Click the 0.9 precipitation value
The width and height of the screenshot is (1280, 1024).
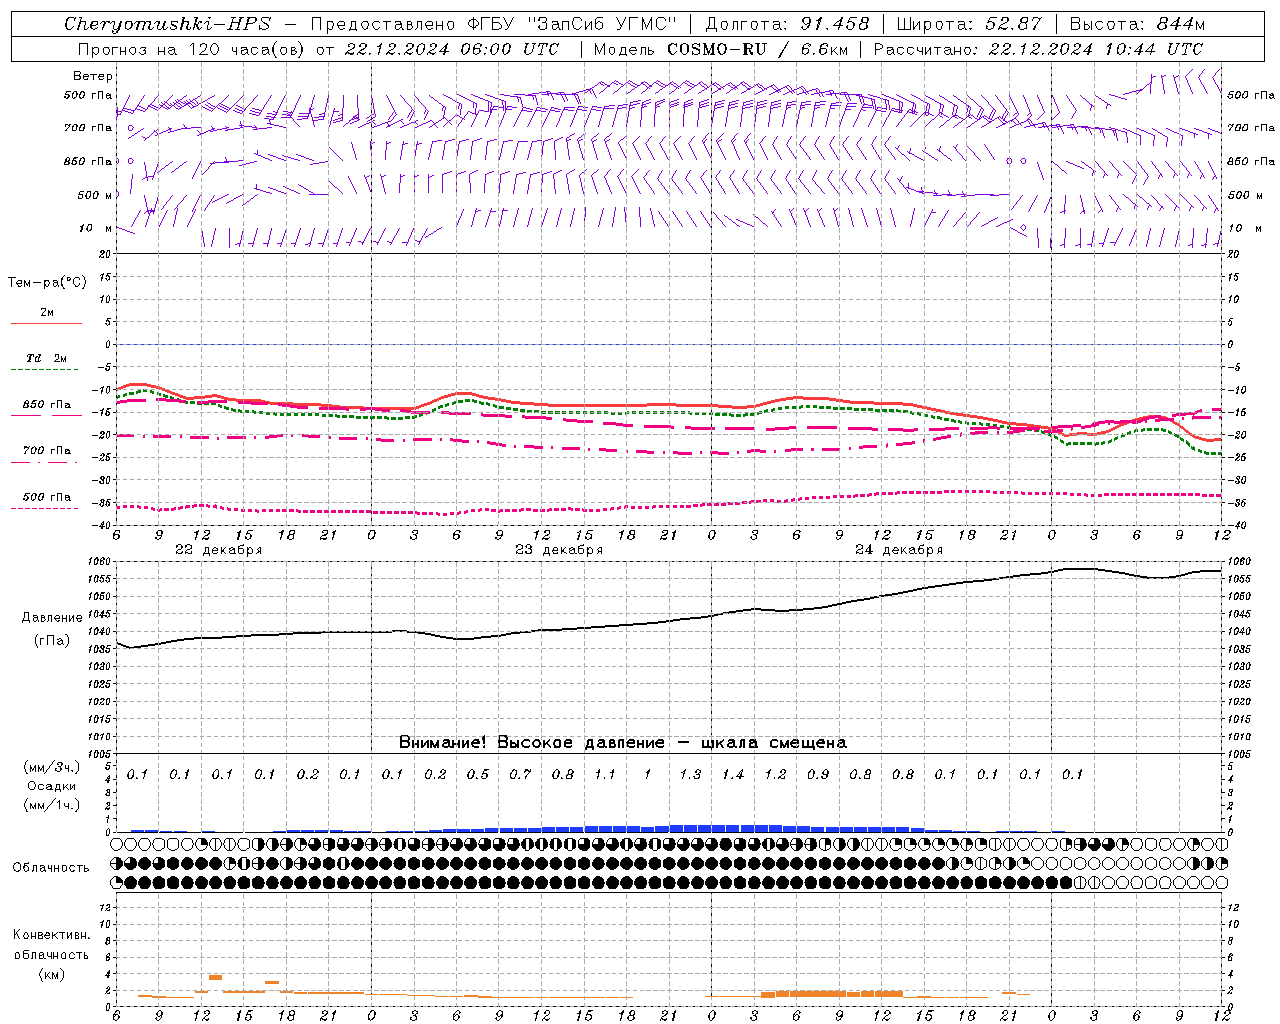(818, 775)
